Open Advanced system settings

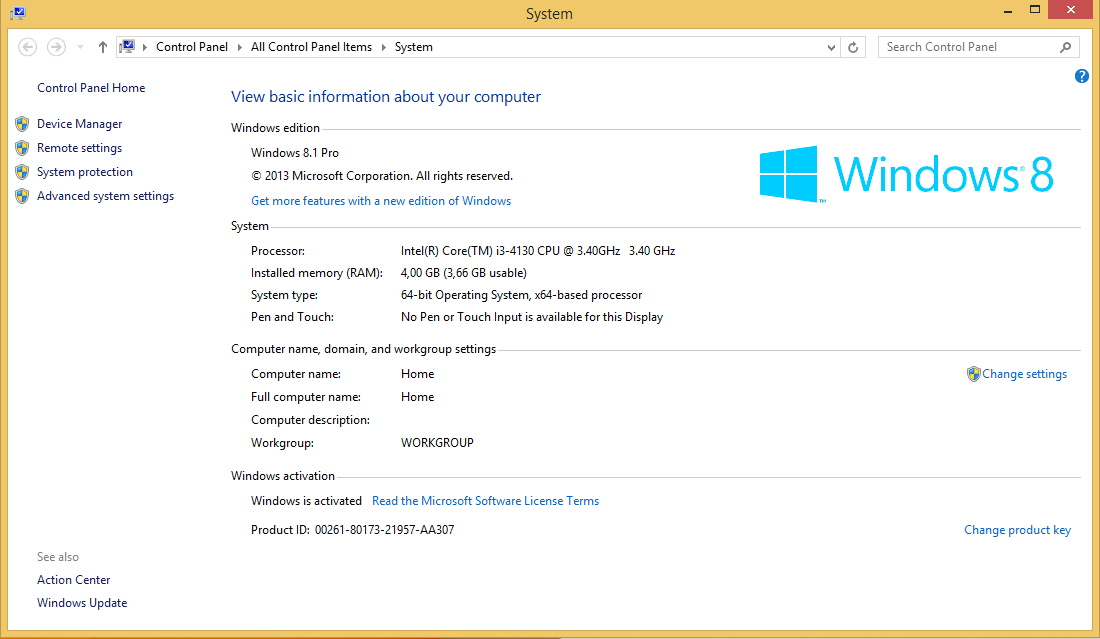point(105,196)
